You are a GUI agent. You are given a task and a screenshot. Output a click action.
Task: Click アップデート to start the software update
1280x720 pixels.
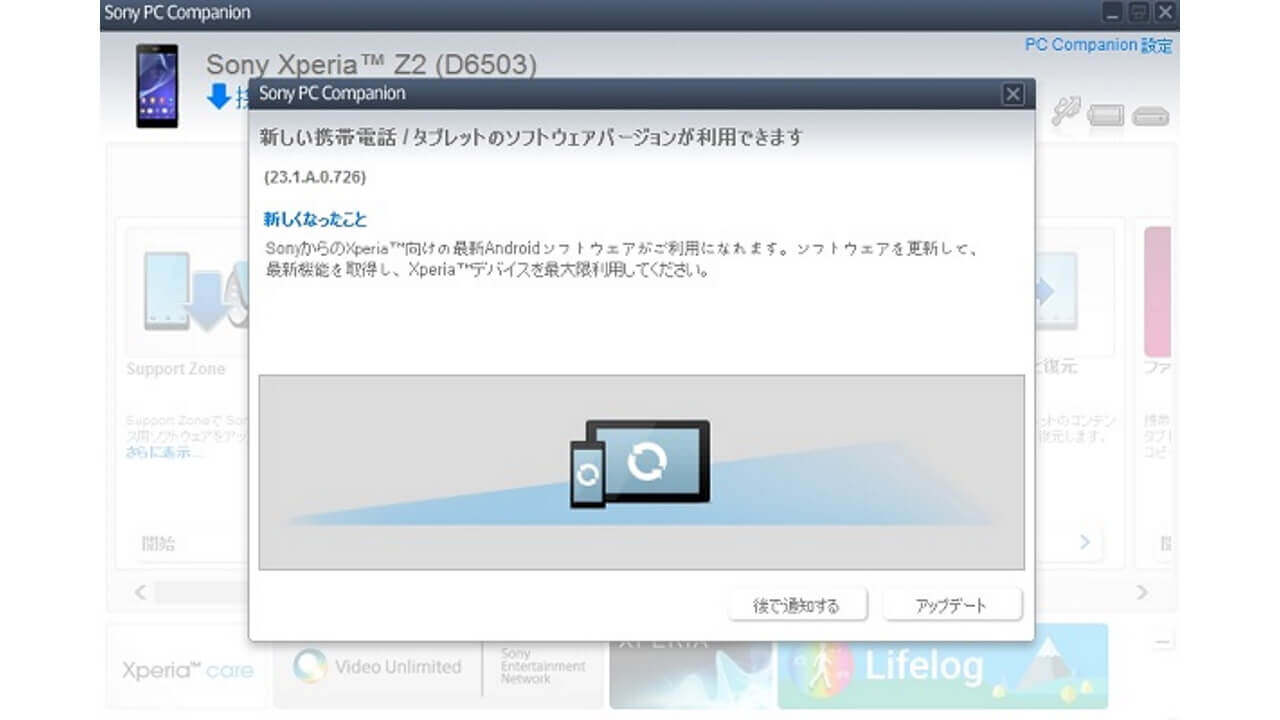950,604
